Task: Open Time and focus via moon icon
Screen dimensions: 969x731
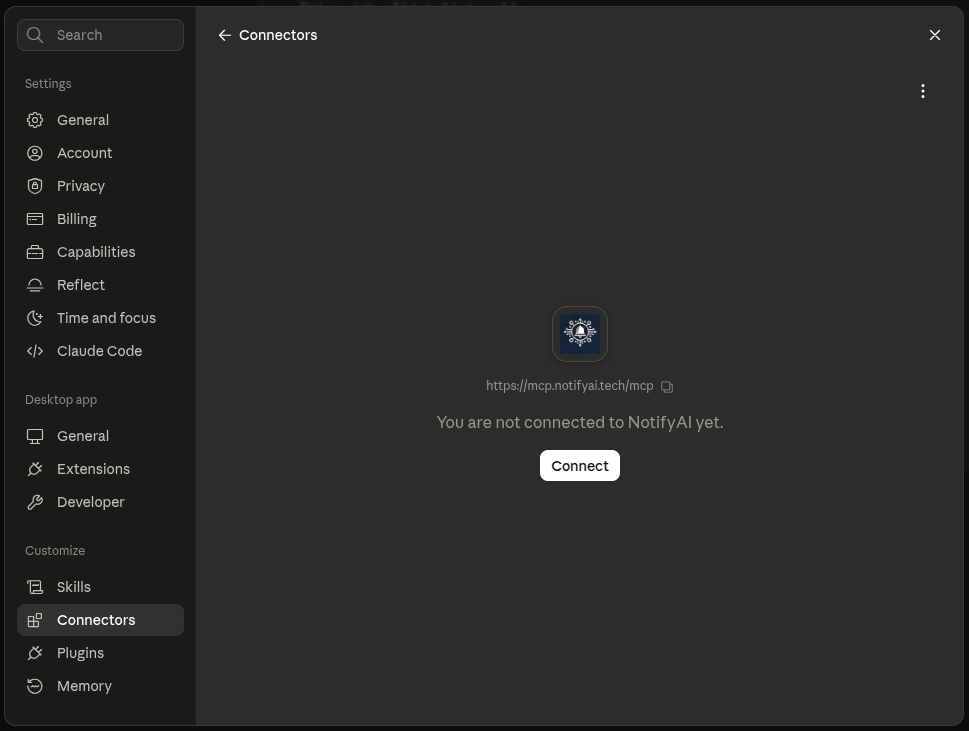Action: tap(35, 318)
